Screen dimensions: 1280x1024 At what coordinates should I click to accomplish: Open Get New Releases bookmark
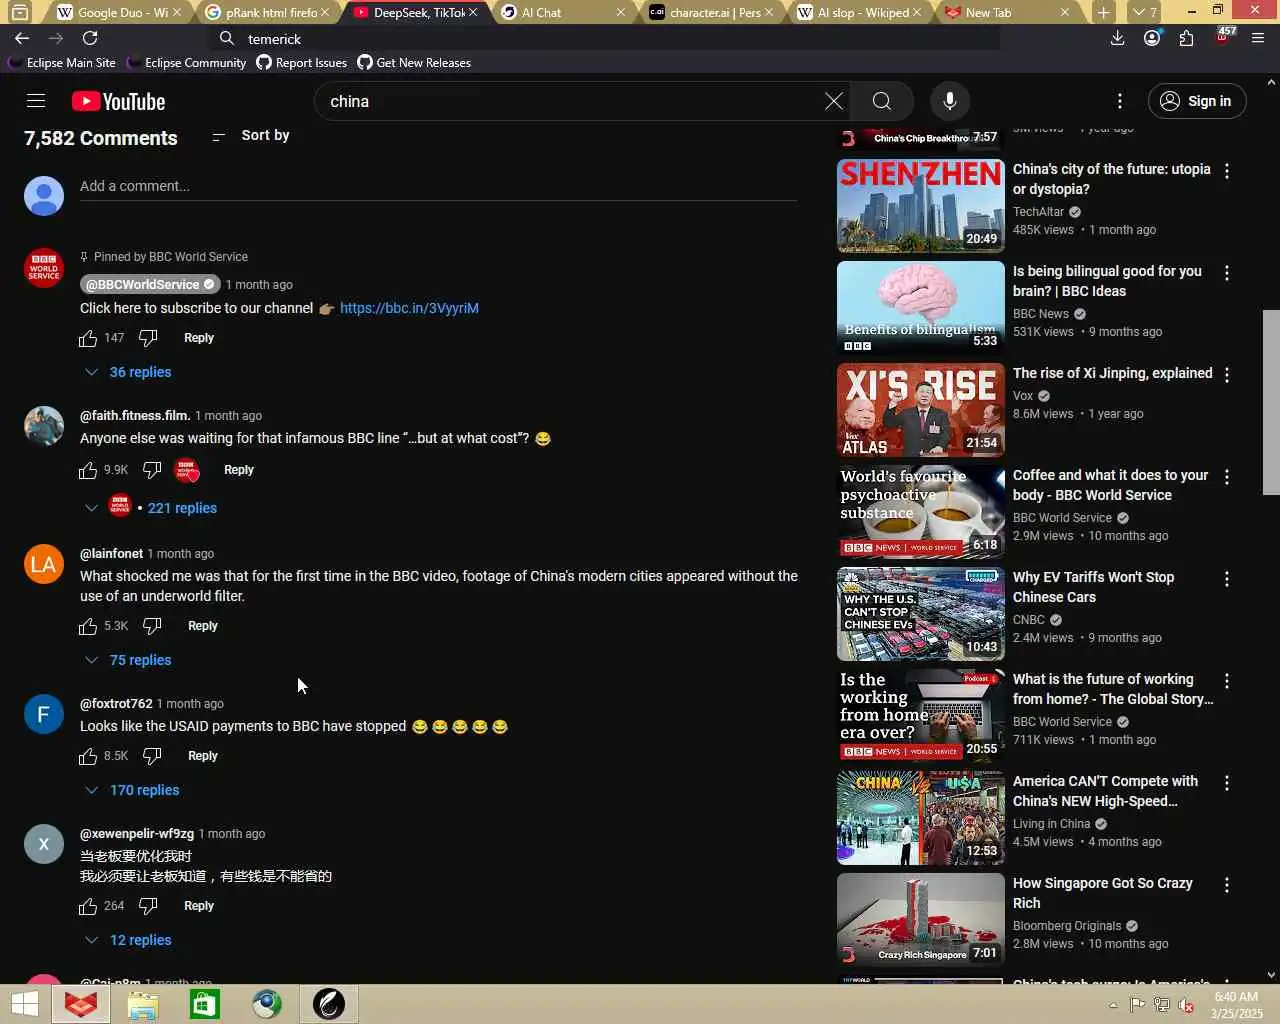coord(414,62)
